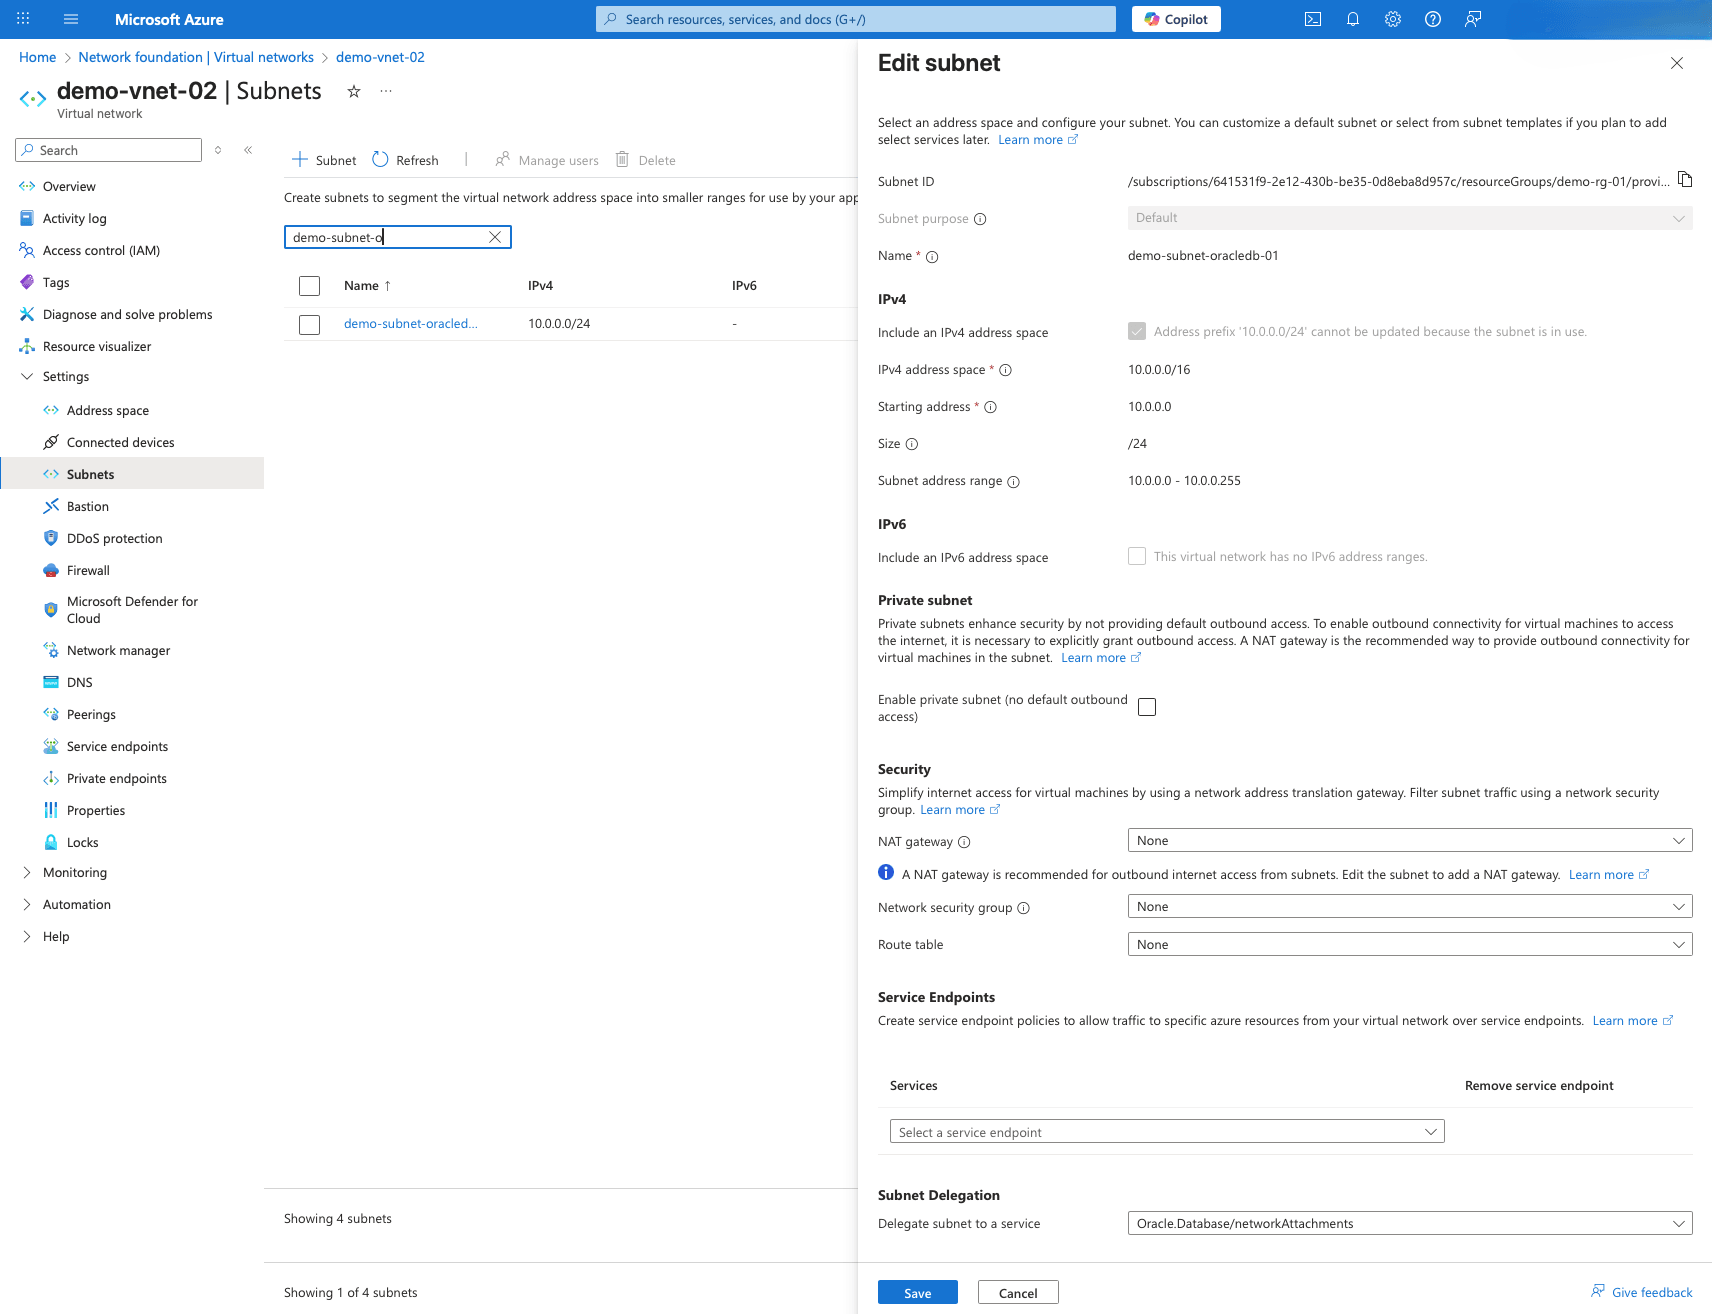Open Learn more about private subnets
The image size is (1712, 1314).
click(1094, 657)
